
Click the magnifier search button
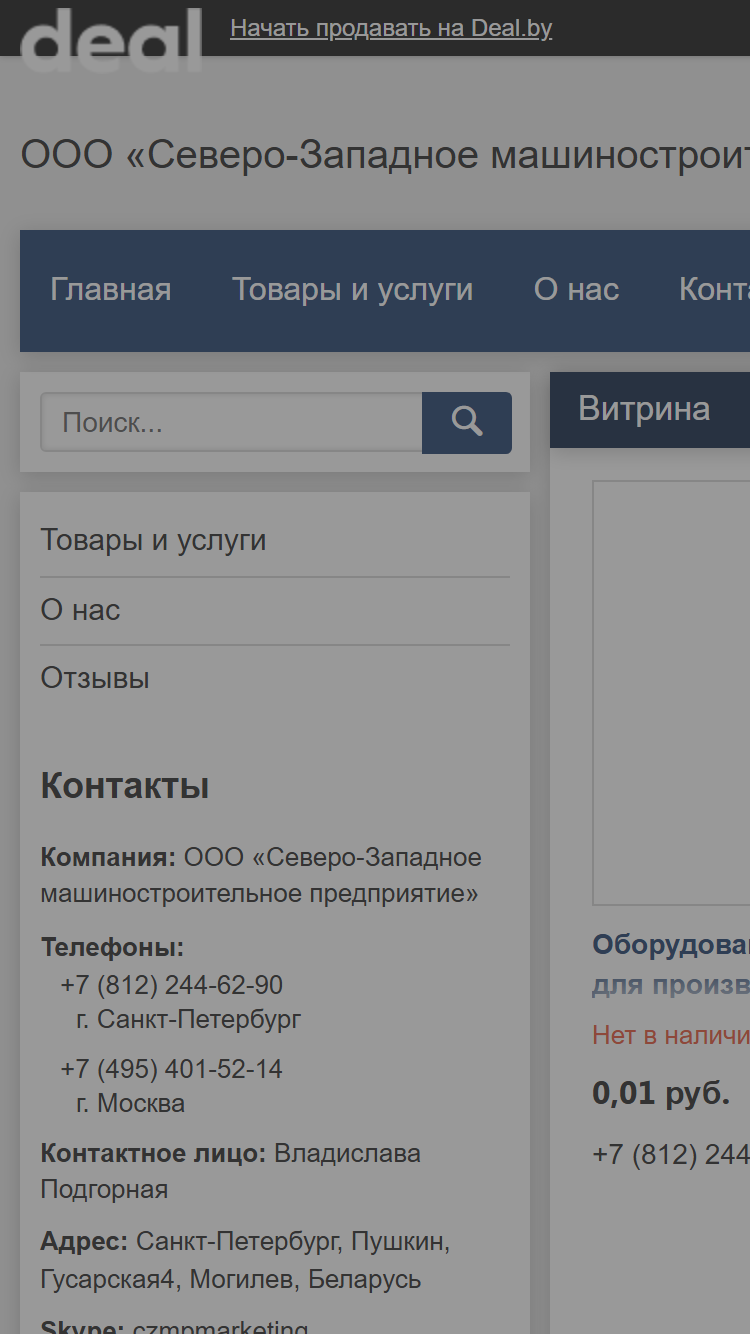[x=467, y=422]
